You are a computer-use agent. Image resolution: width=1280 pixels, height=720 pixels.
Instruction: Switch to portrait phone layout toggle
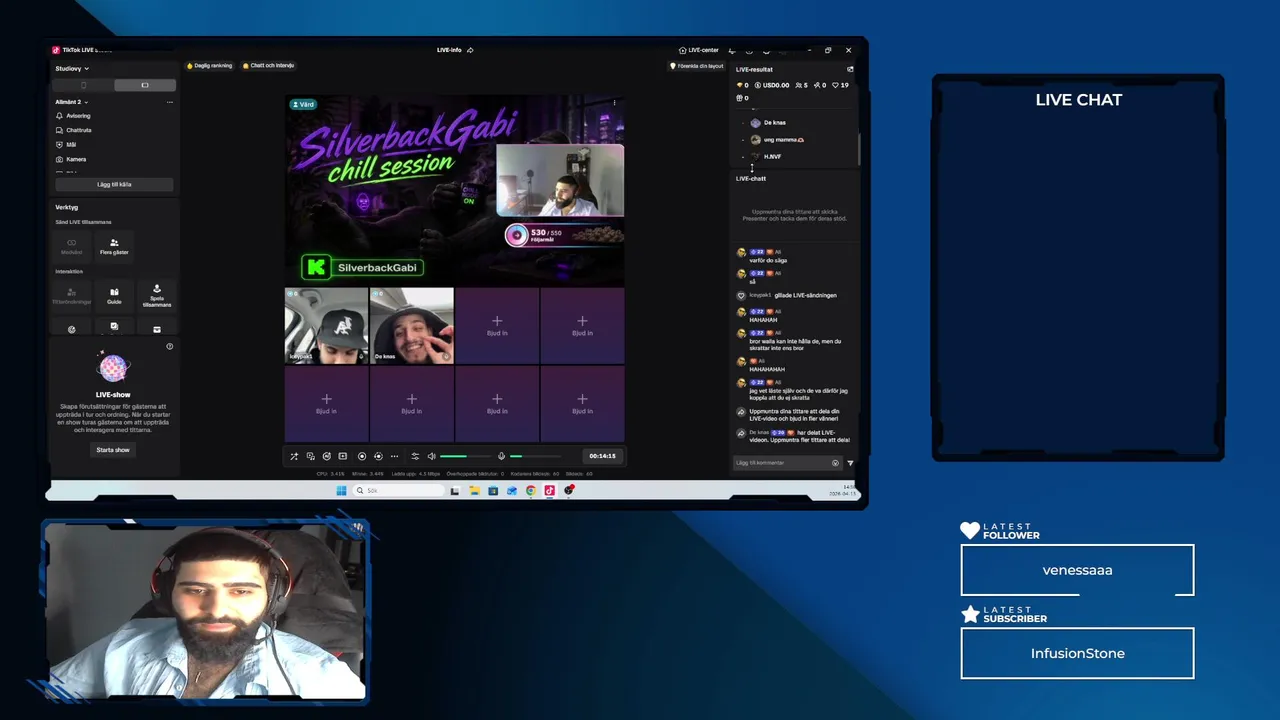pyautogui.click(x=84, y=85)
